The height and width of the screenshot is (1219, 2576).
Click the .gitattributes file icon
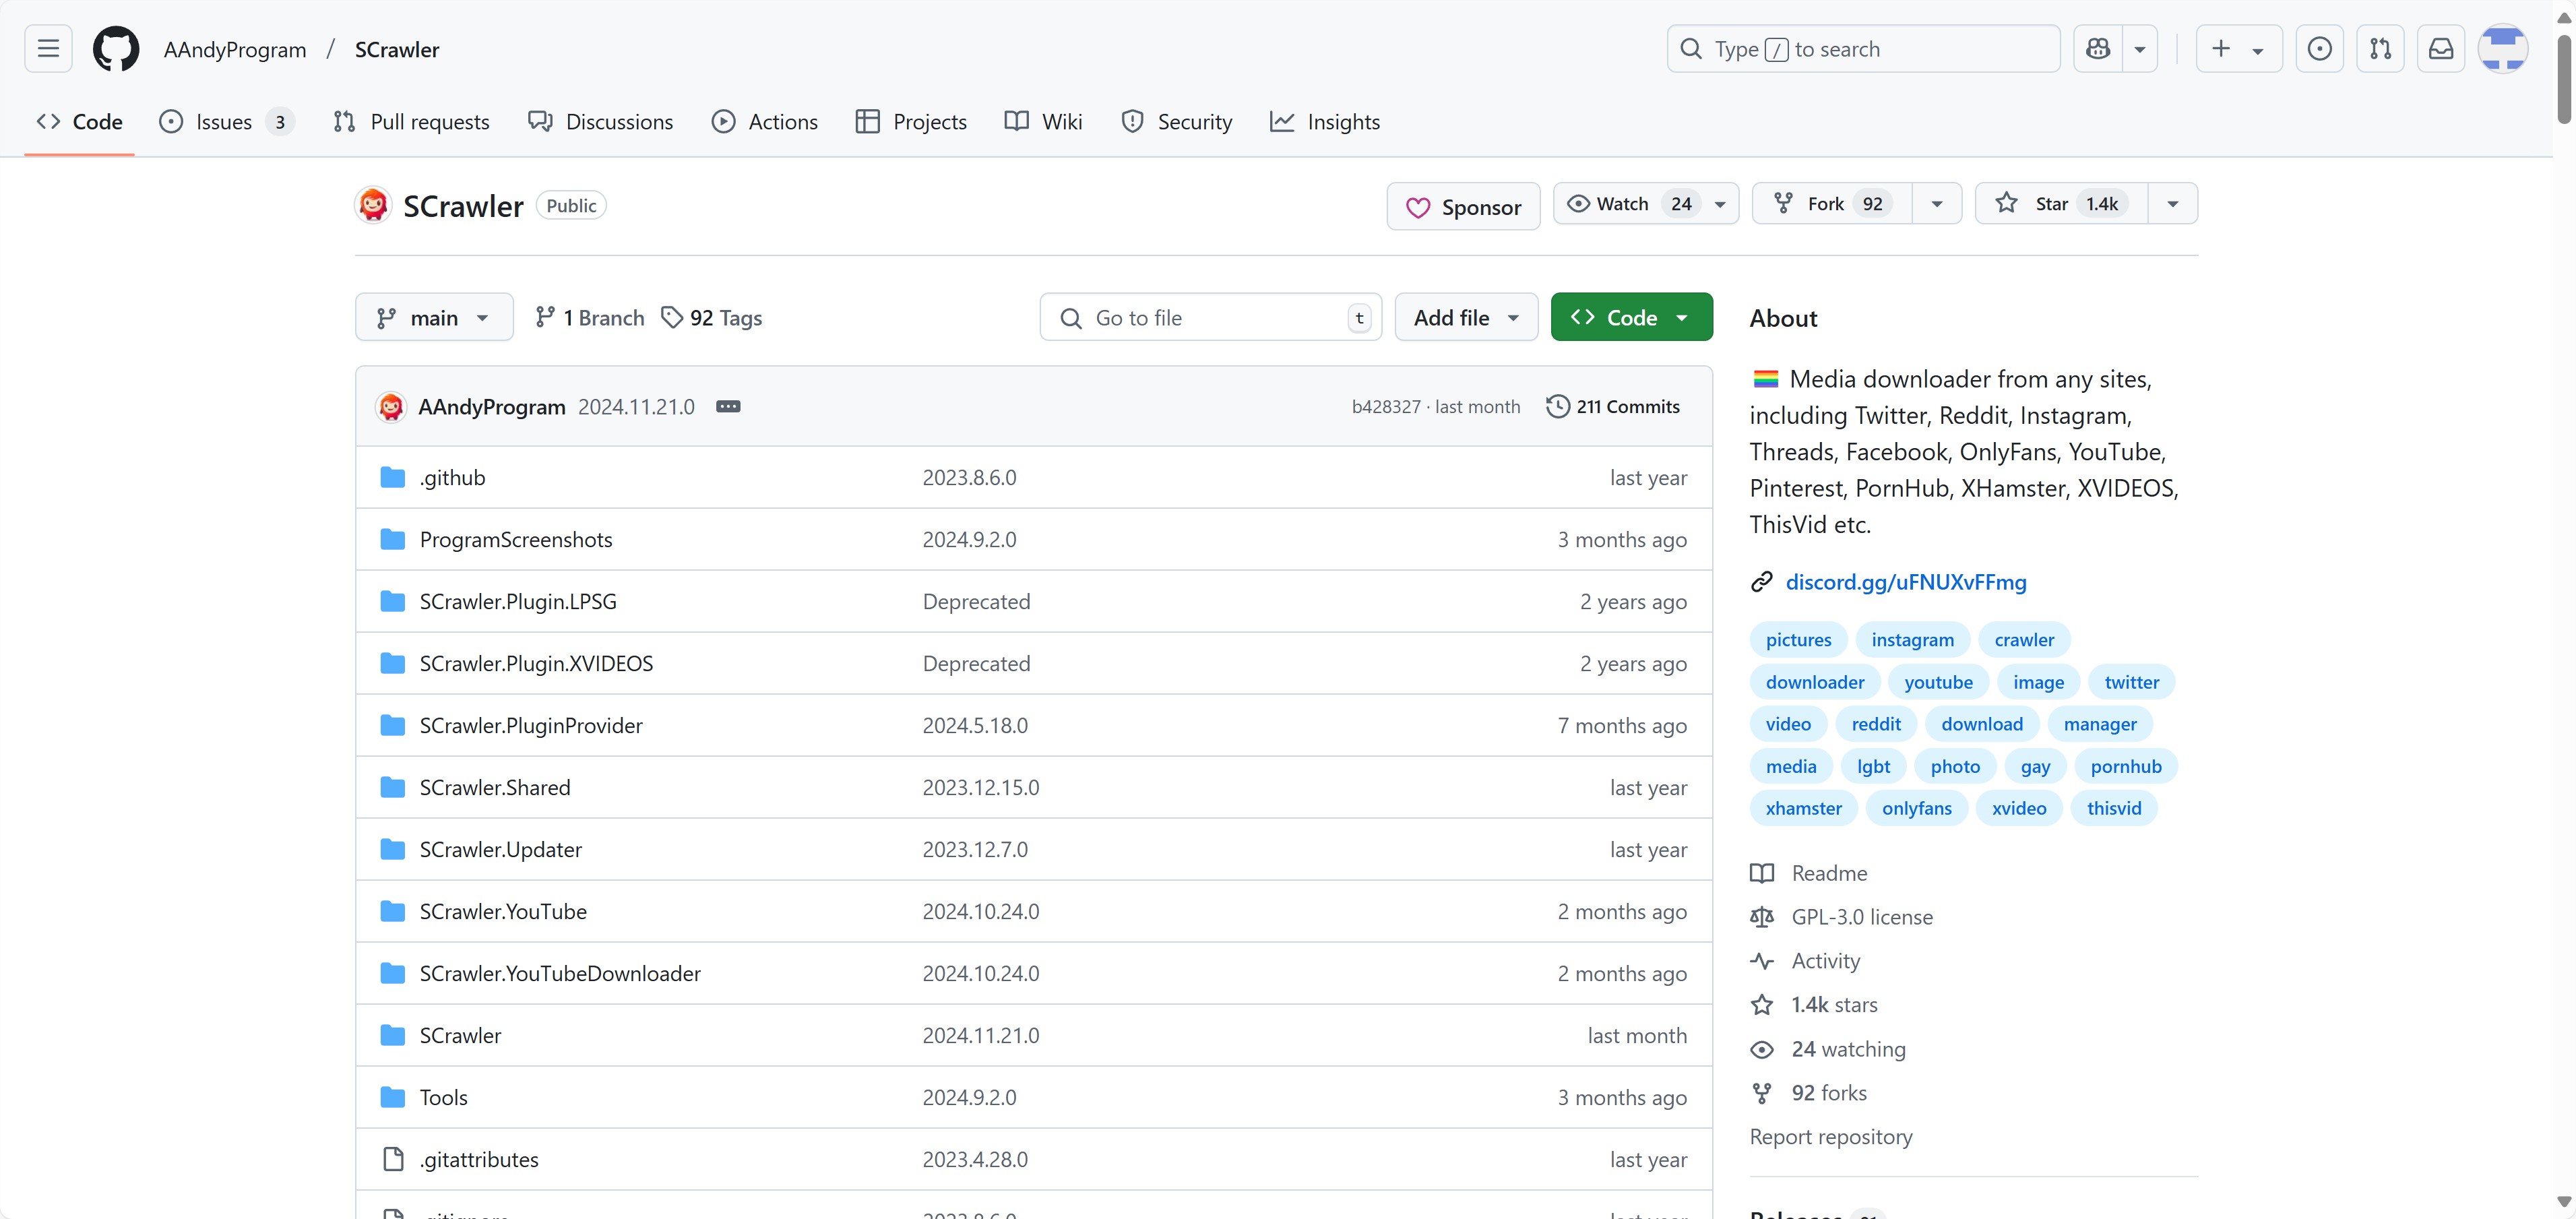393,1160
